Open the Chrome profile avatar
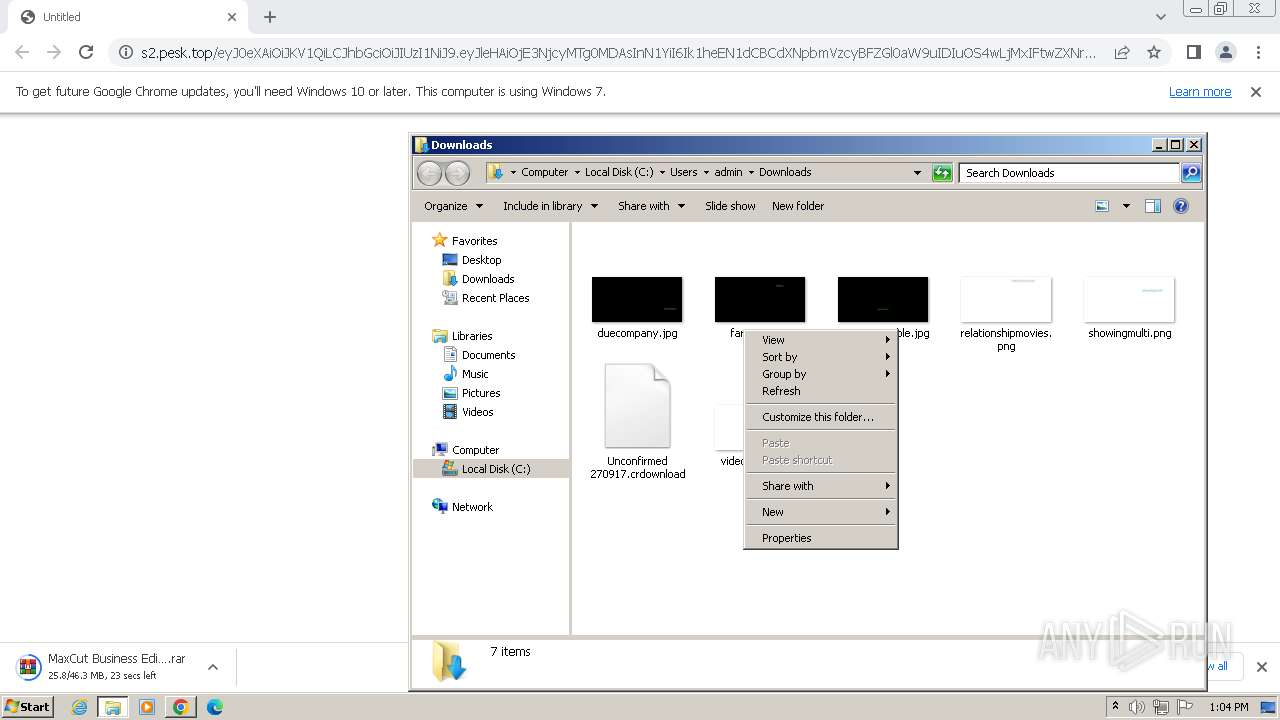The image size is (1280, 720). tap(1225, 52)
